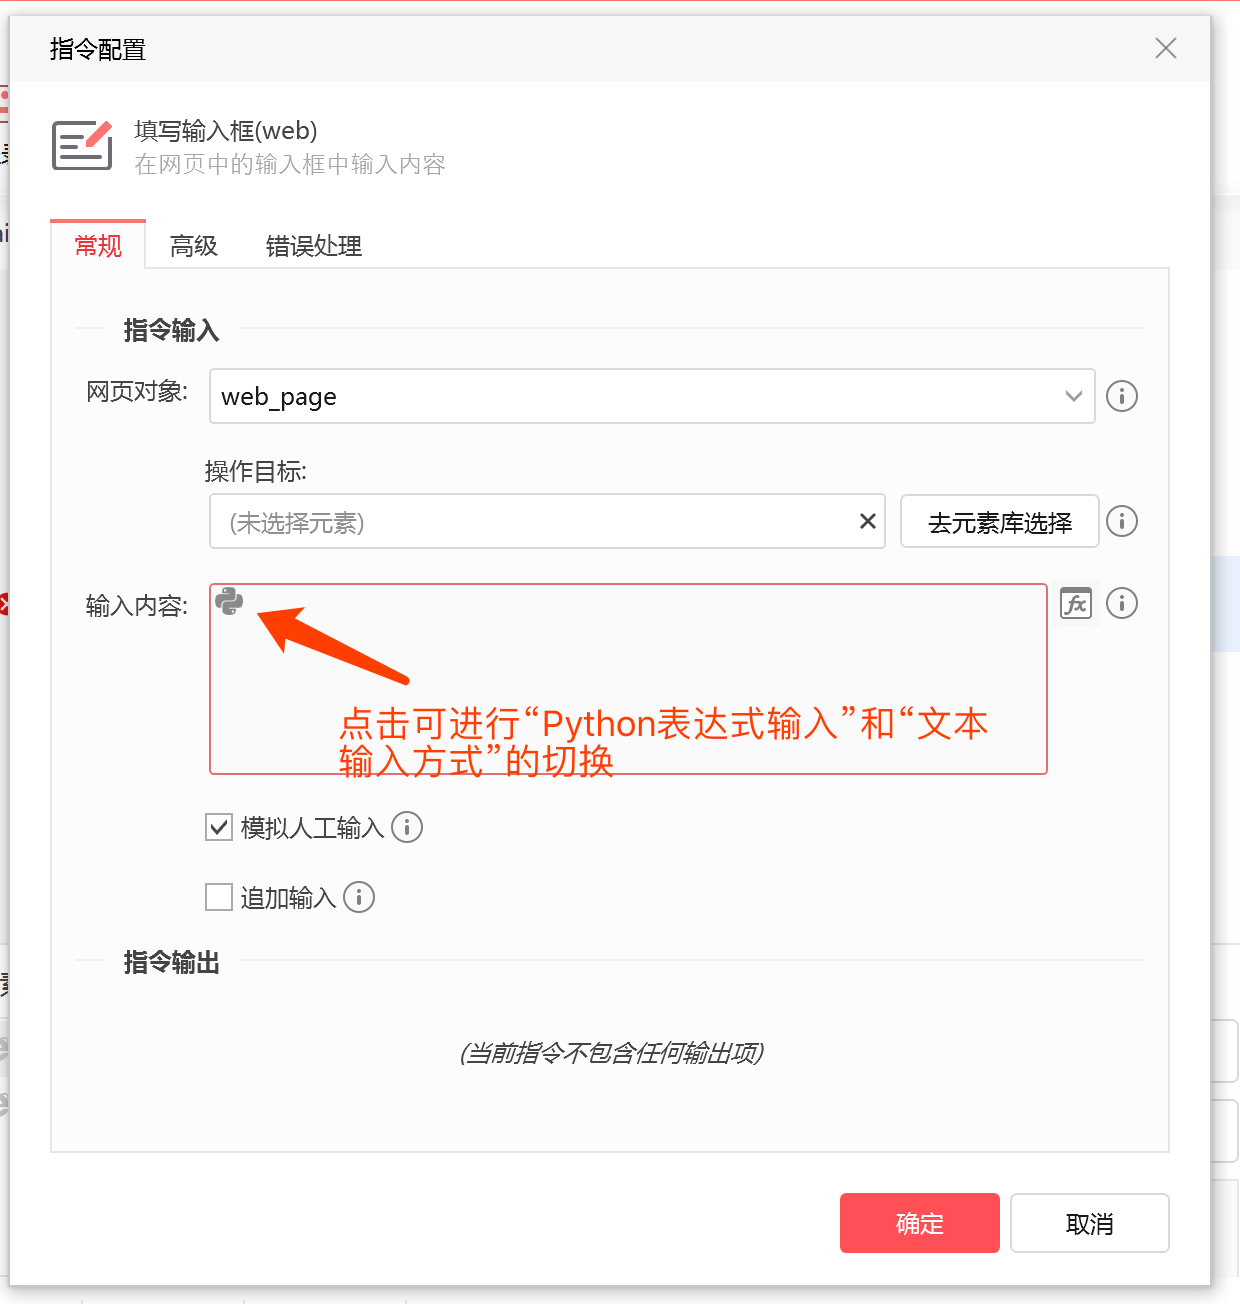Toggle the Python expression input mode icon
Image resolution: width=1240 pixels, height=1304 pixels.
tap(229, 601)
